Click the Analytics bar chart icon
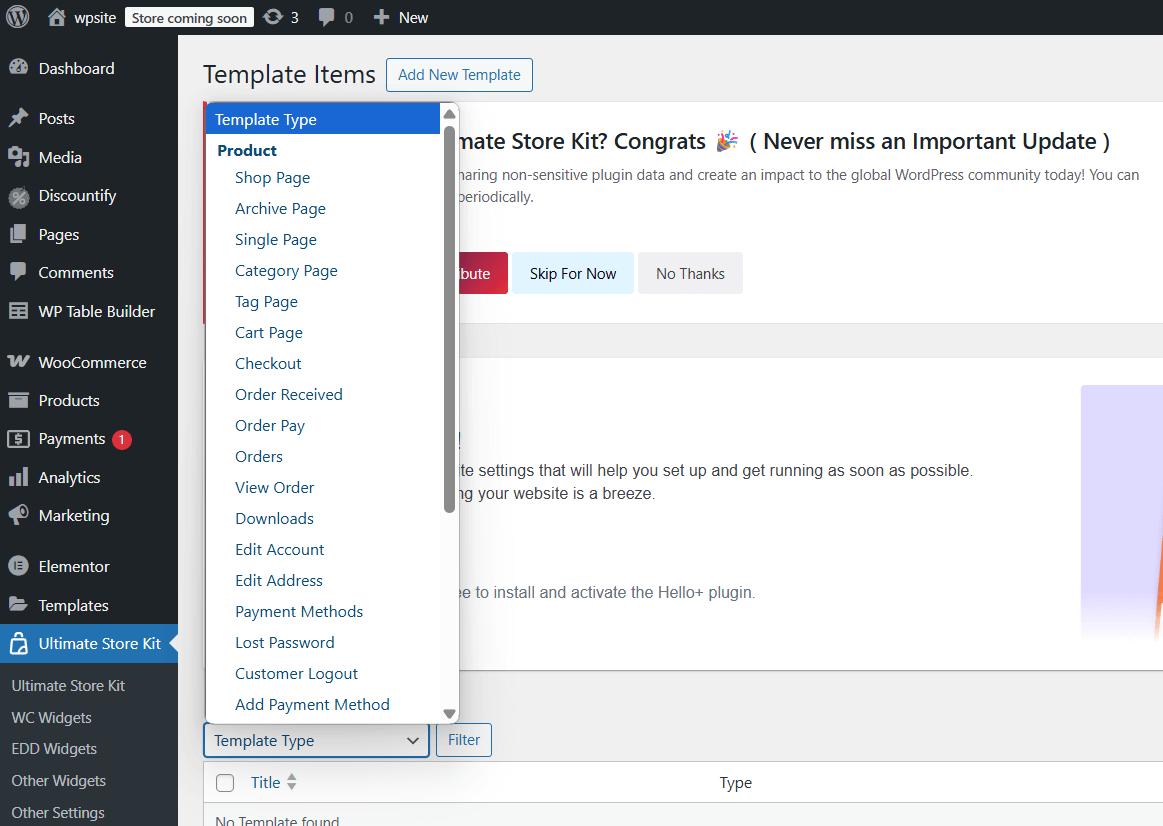Image resolution: width=1163 pixels, height=826 pixels. coord(19,477)
